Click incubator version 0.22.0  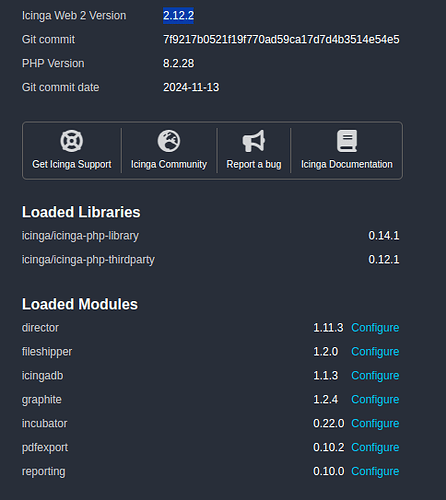pos(329,424)
